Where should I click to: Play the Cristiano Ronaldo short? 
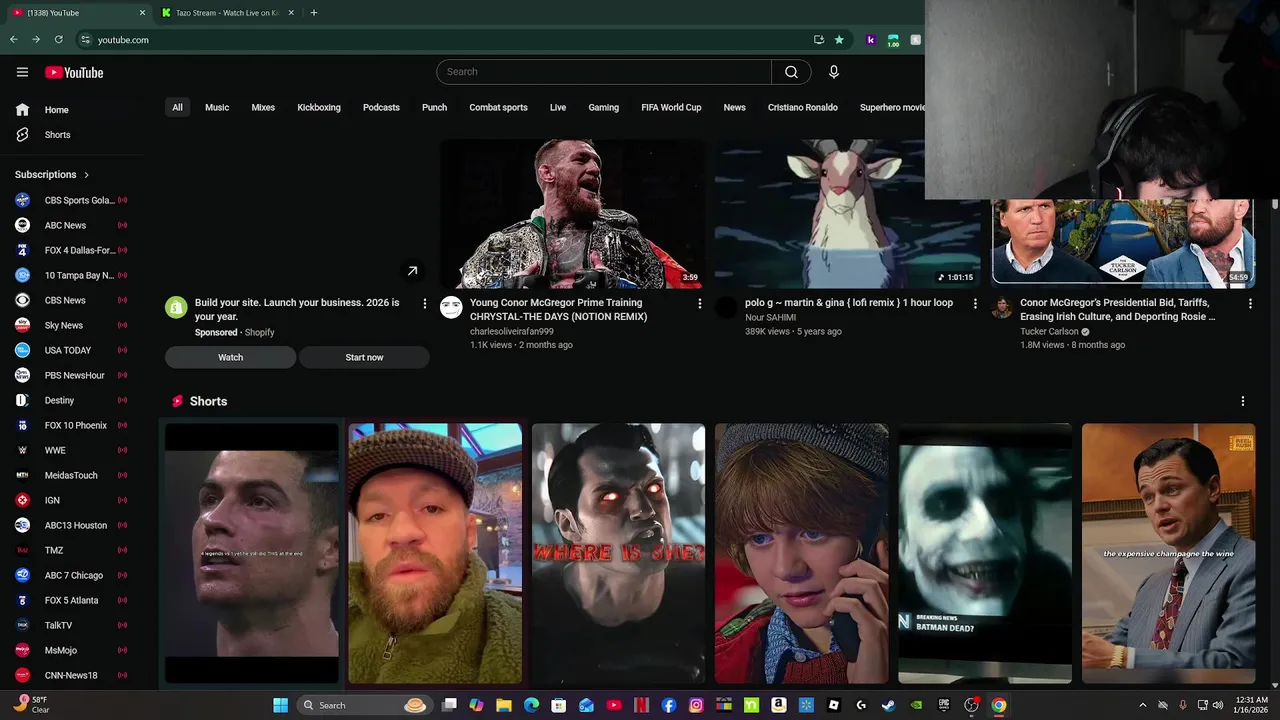click(x=252, y=553)
